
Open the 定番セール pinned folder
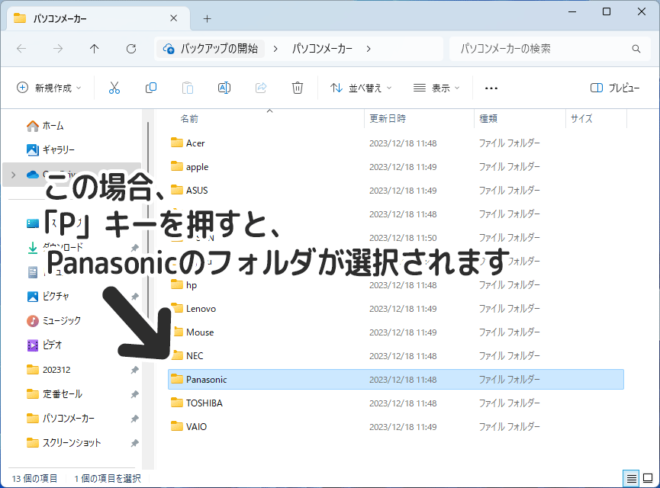pos(54,394)
